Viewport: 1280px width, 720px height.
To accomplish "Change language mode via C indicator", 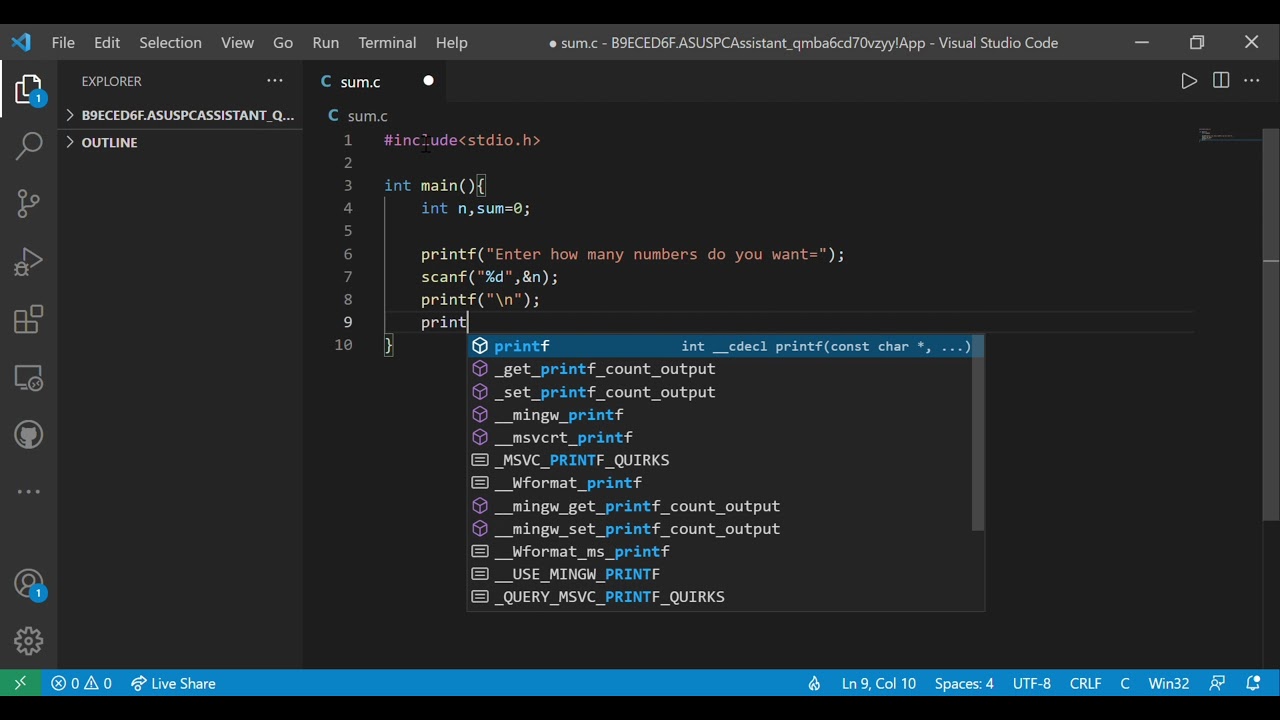I will tap(1125, 684).
